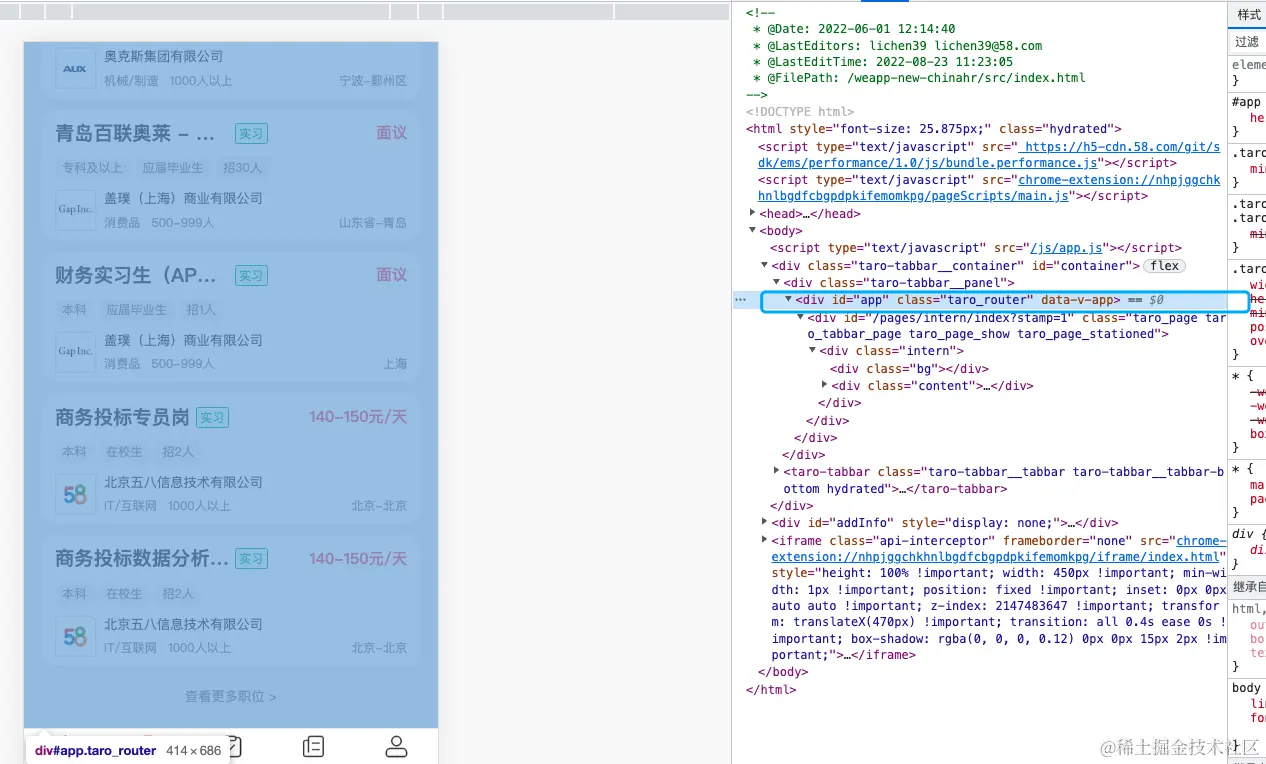The image size is (1266, 764).
Task: Expand the div id="addInfo" node
Action: 765,523
